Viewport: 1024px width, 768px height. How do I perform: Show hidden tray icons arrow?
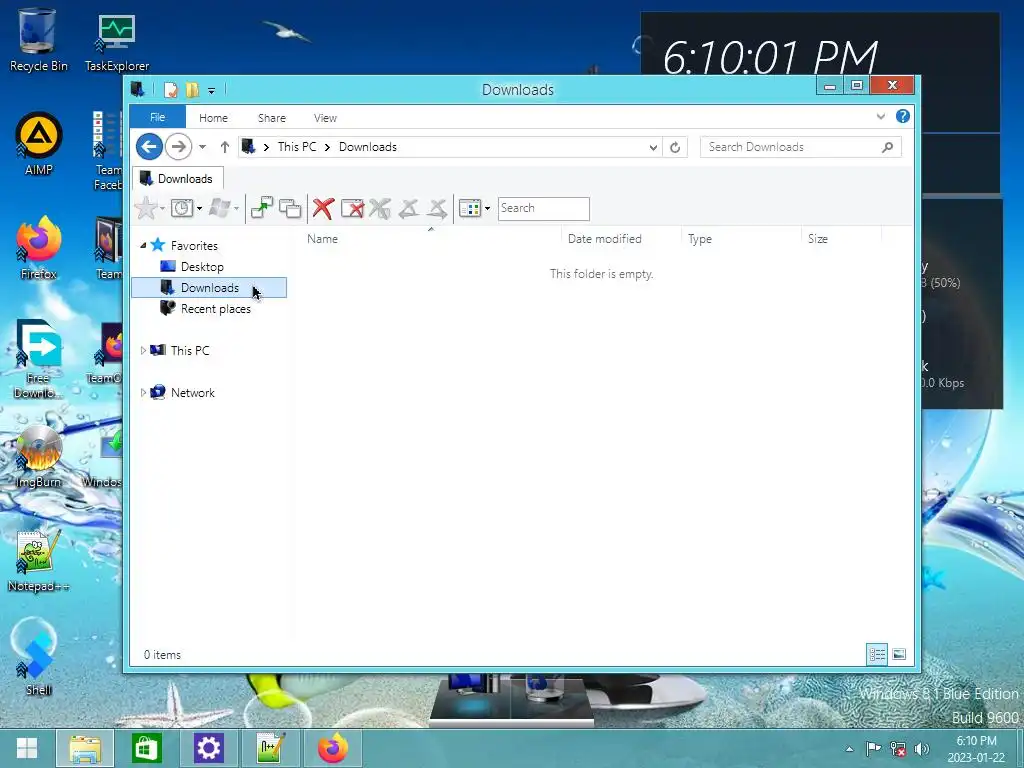coord(849,749)
